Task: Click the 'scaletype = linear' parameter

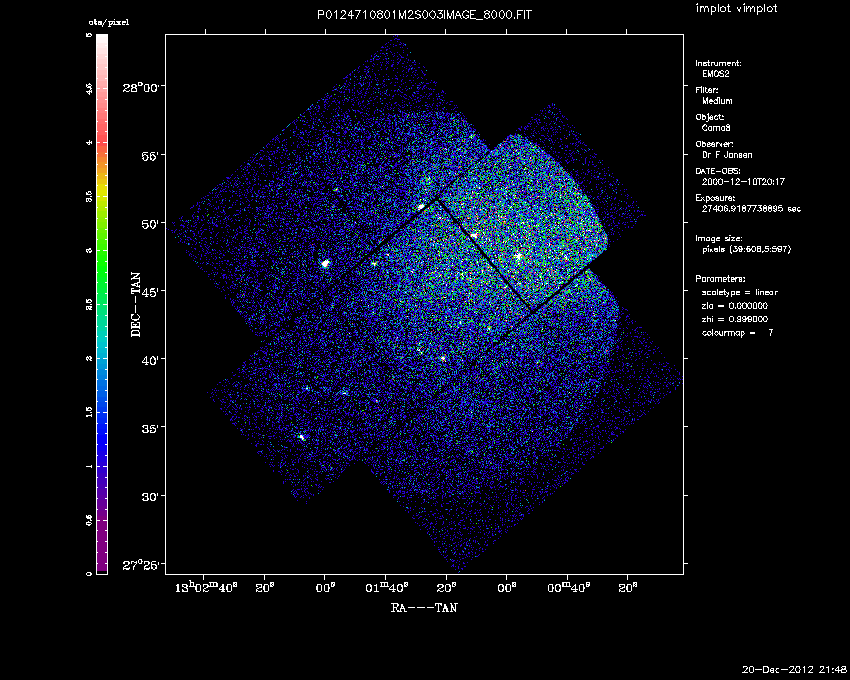Action: coord(739,292)
